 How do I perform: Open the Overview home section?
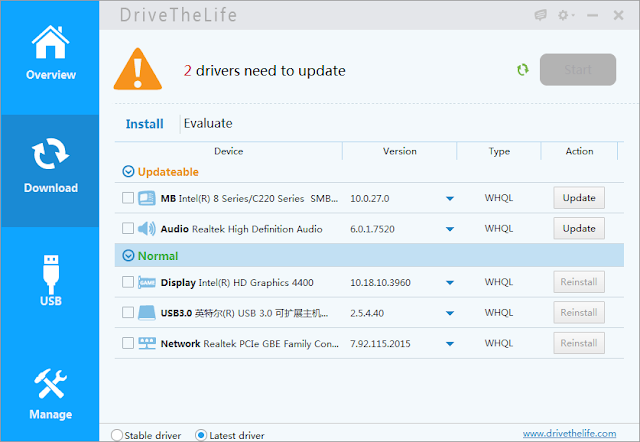[x=51, y=53]
